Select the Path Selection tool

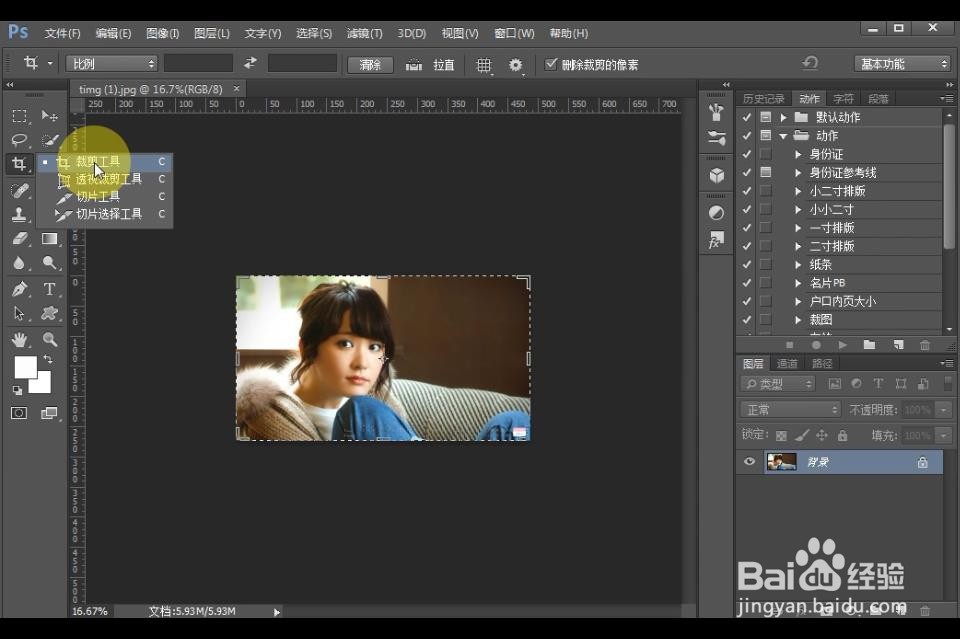(19, 313)
